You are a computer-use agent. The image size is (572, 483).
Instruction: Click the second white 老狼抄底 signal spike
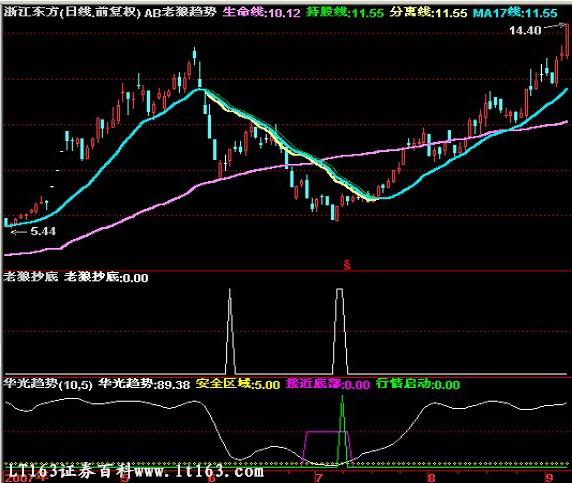point(340,331)
